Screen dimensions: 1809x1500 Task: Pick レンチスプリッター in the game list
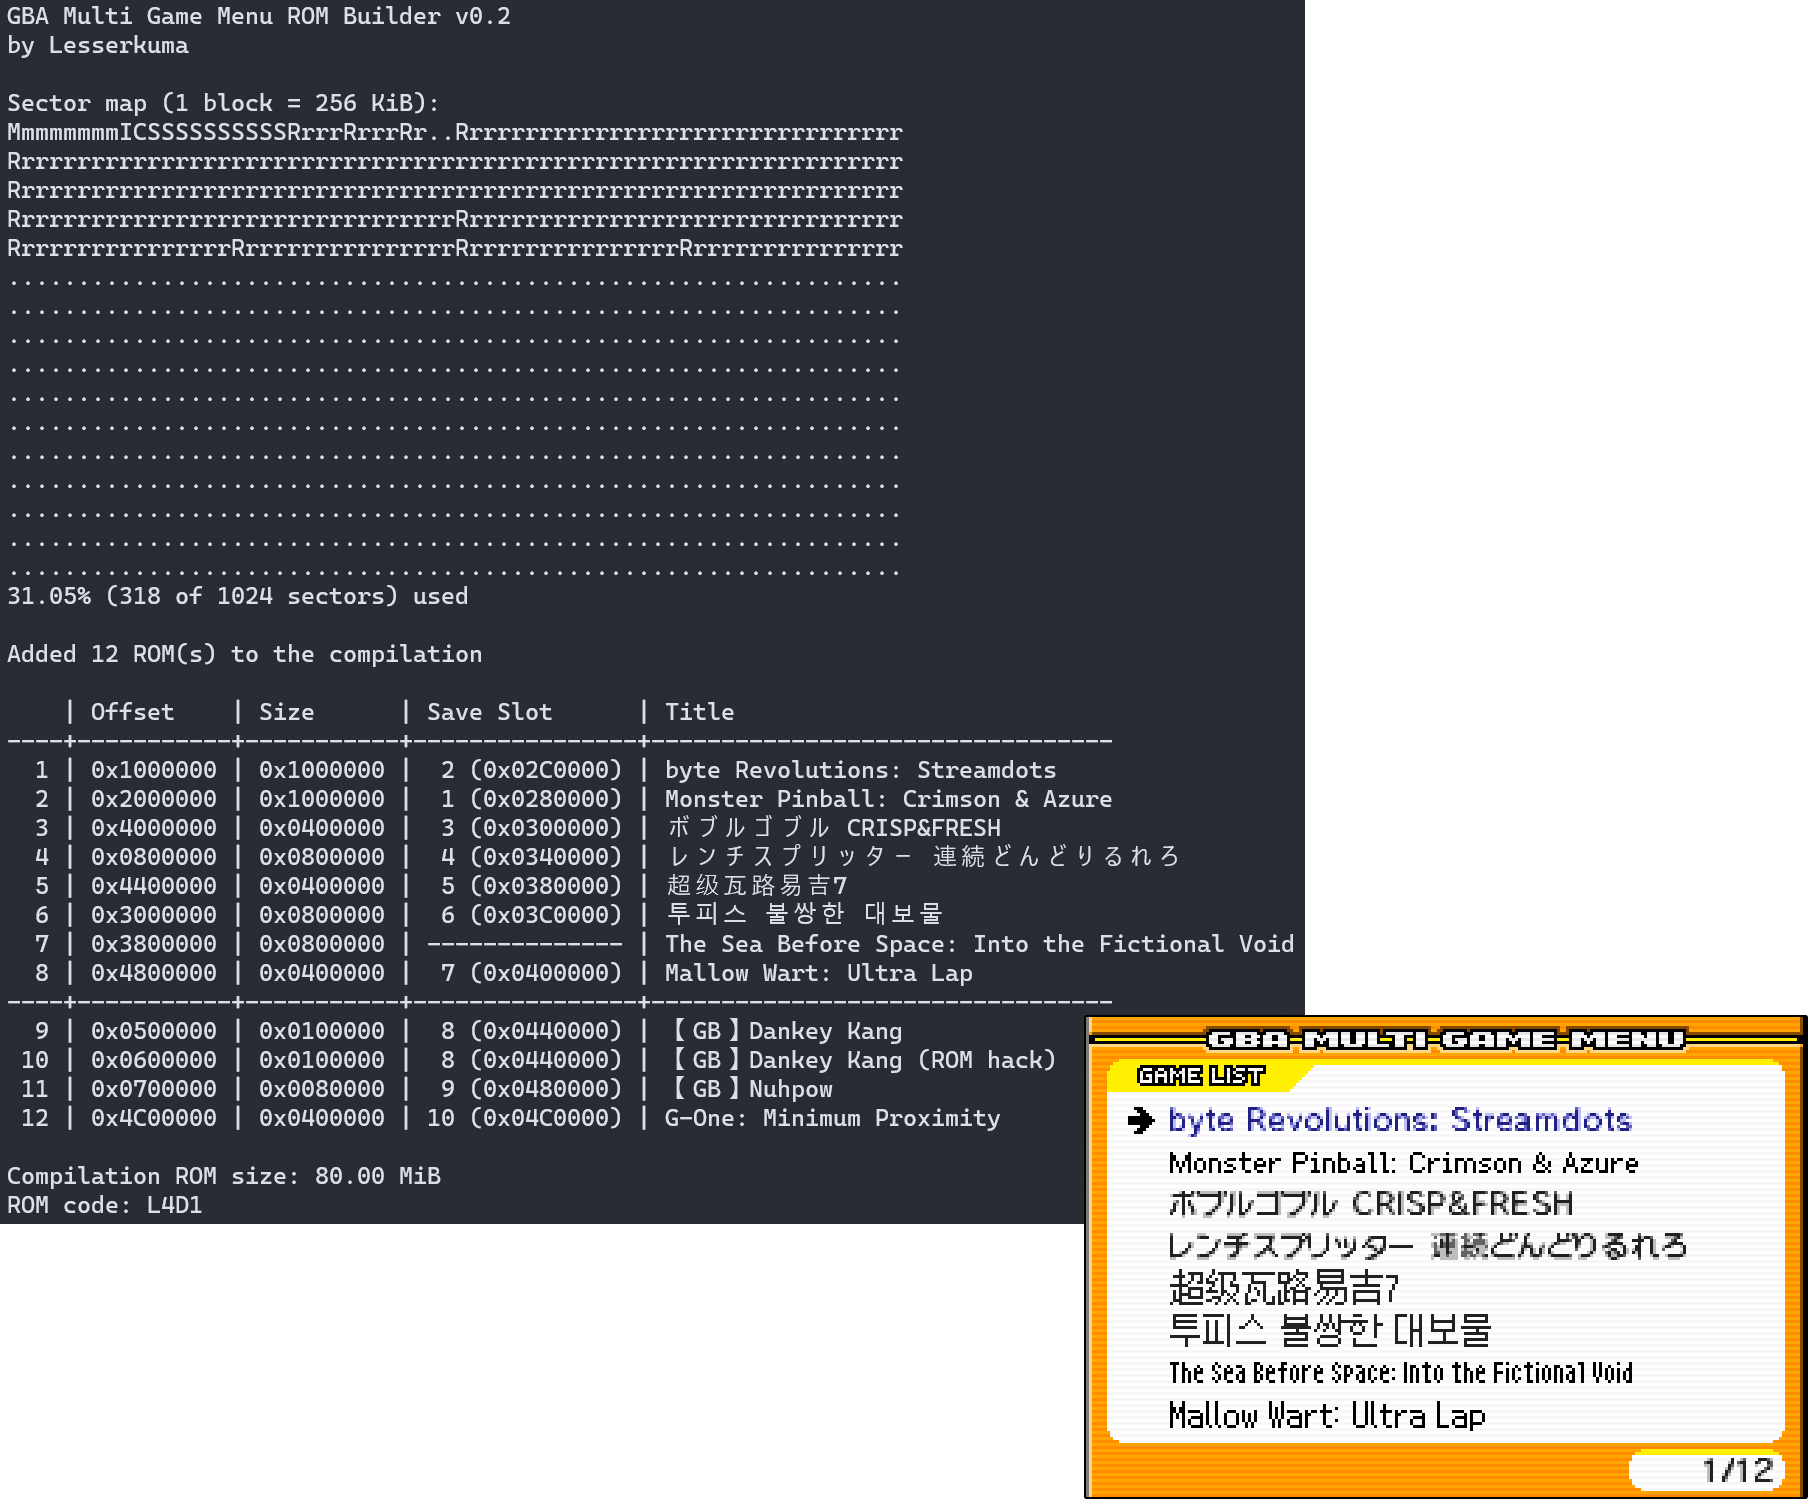[1428, 1246]
